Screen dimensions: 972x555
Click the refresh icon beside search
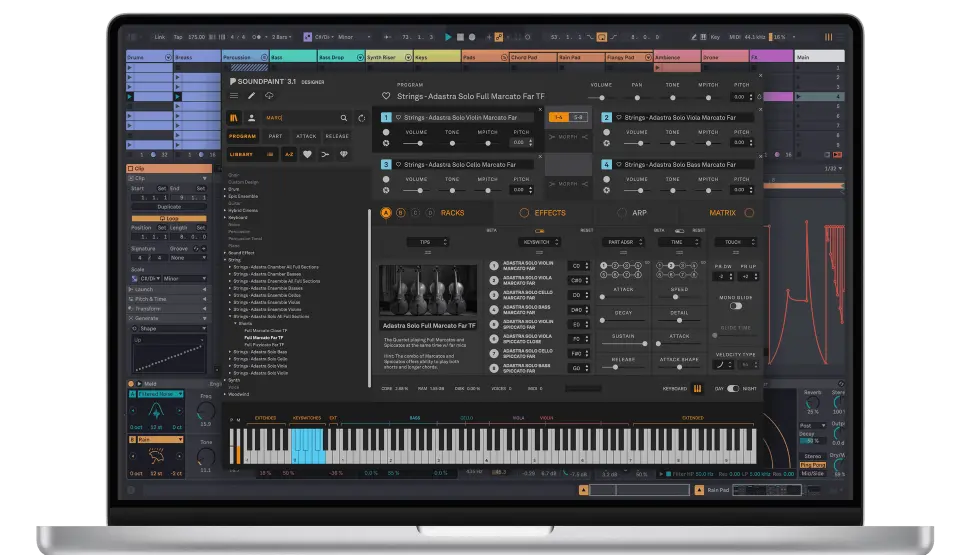pyautogui.click(x=361, y=117)
